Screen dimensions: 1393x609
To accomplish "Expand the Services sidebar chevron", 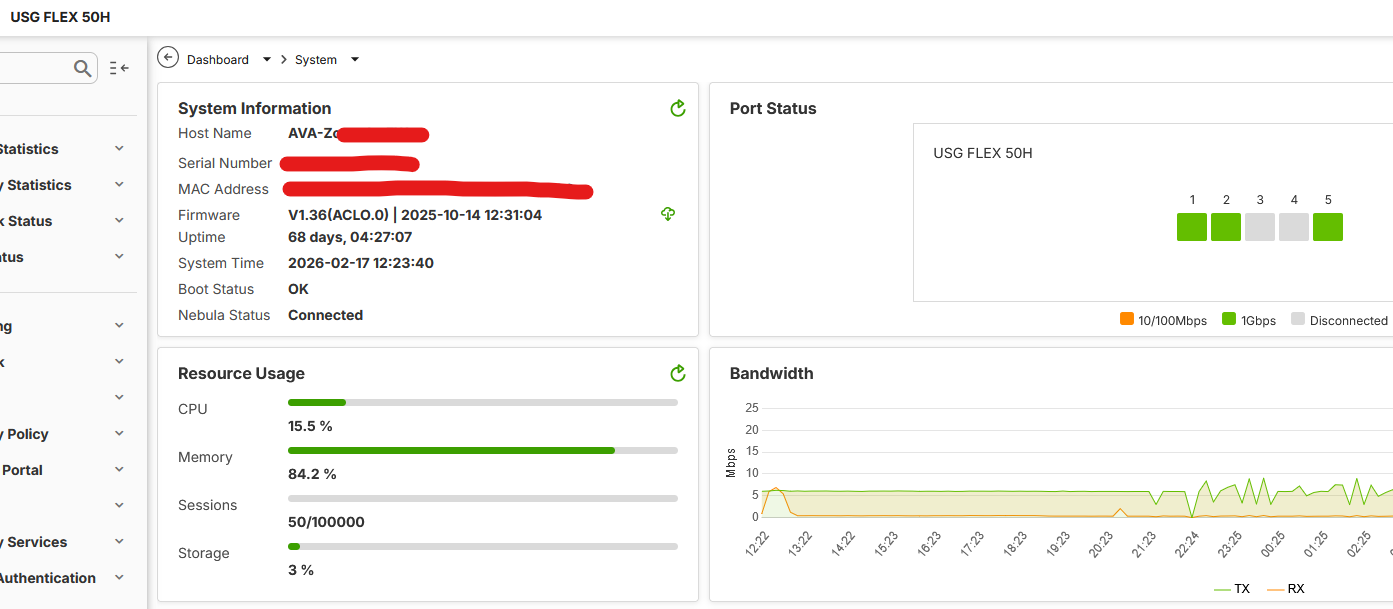I will (119, 542).
